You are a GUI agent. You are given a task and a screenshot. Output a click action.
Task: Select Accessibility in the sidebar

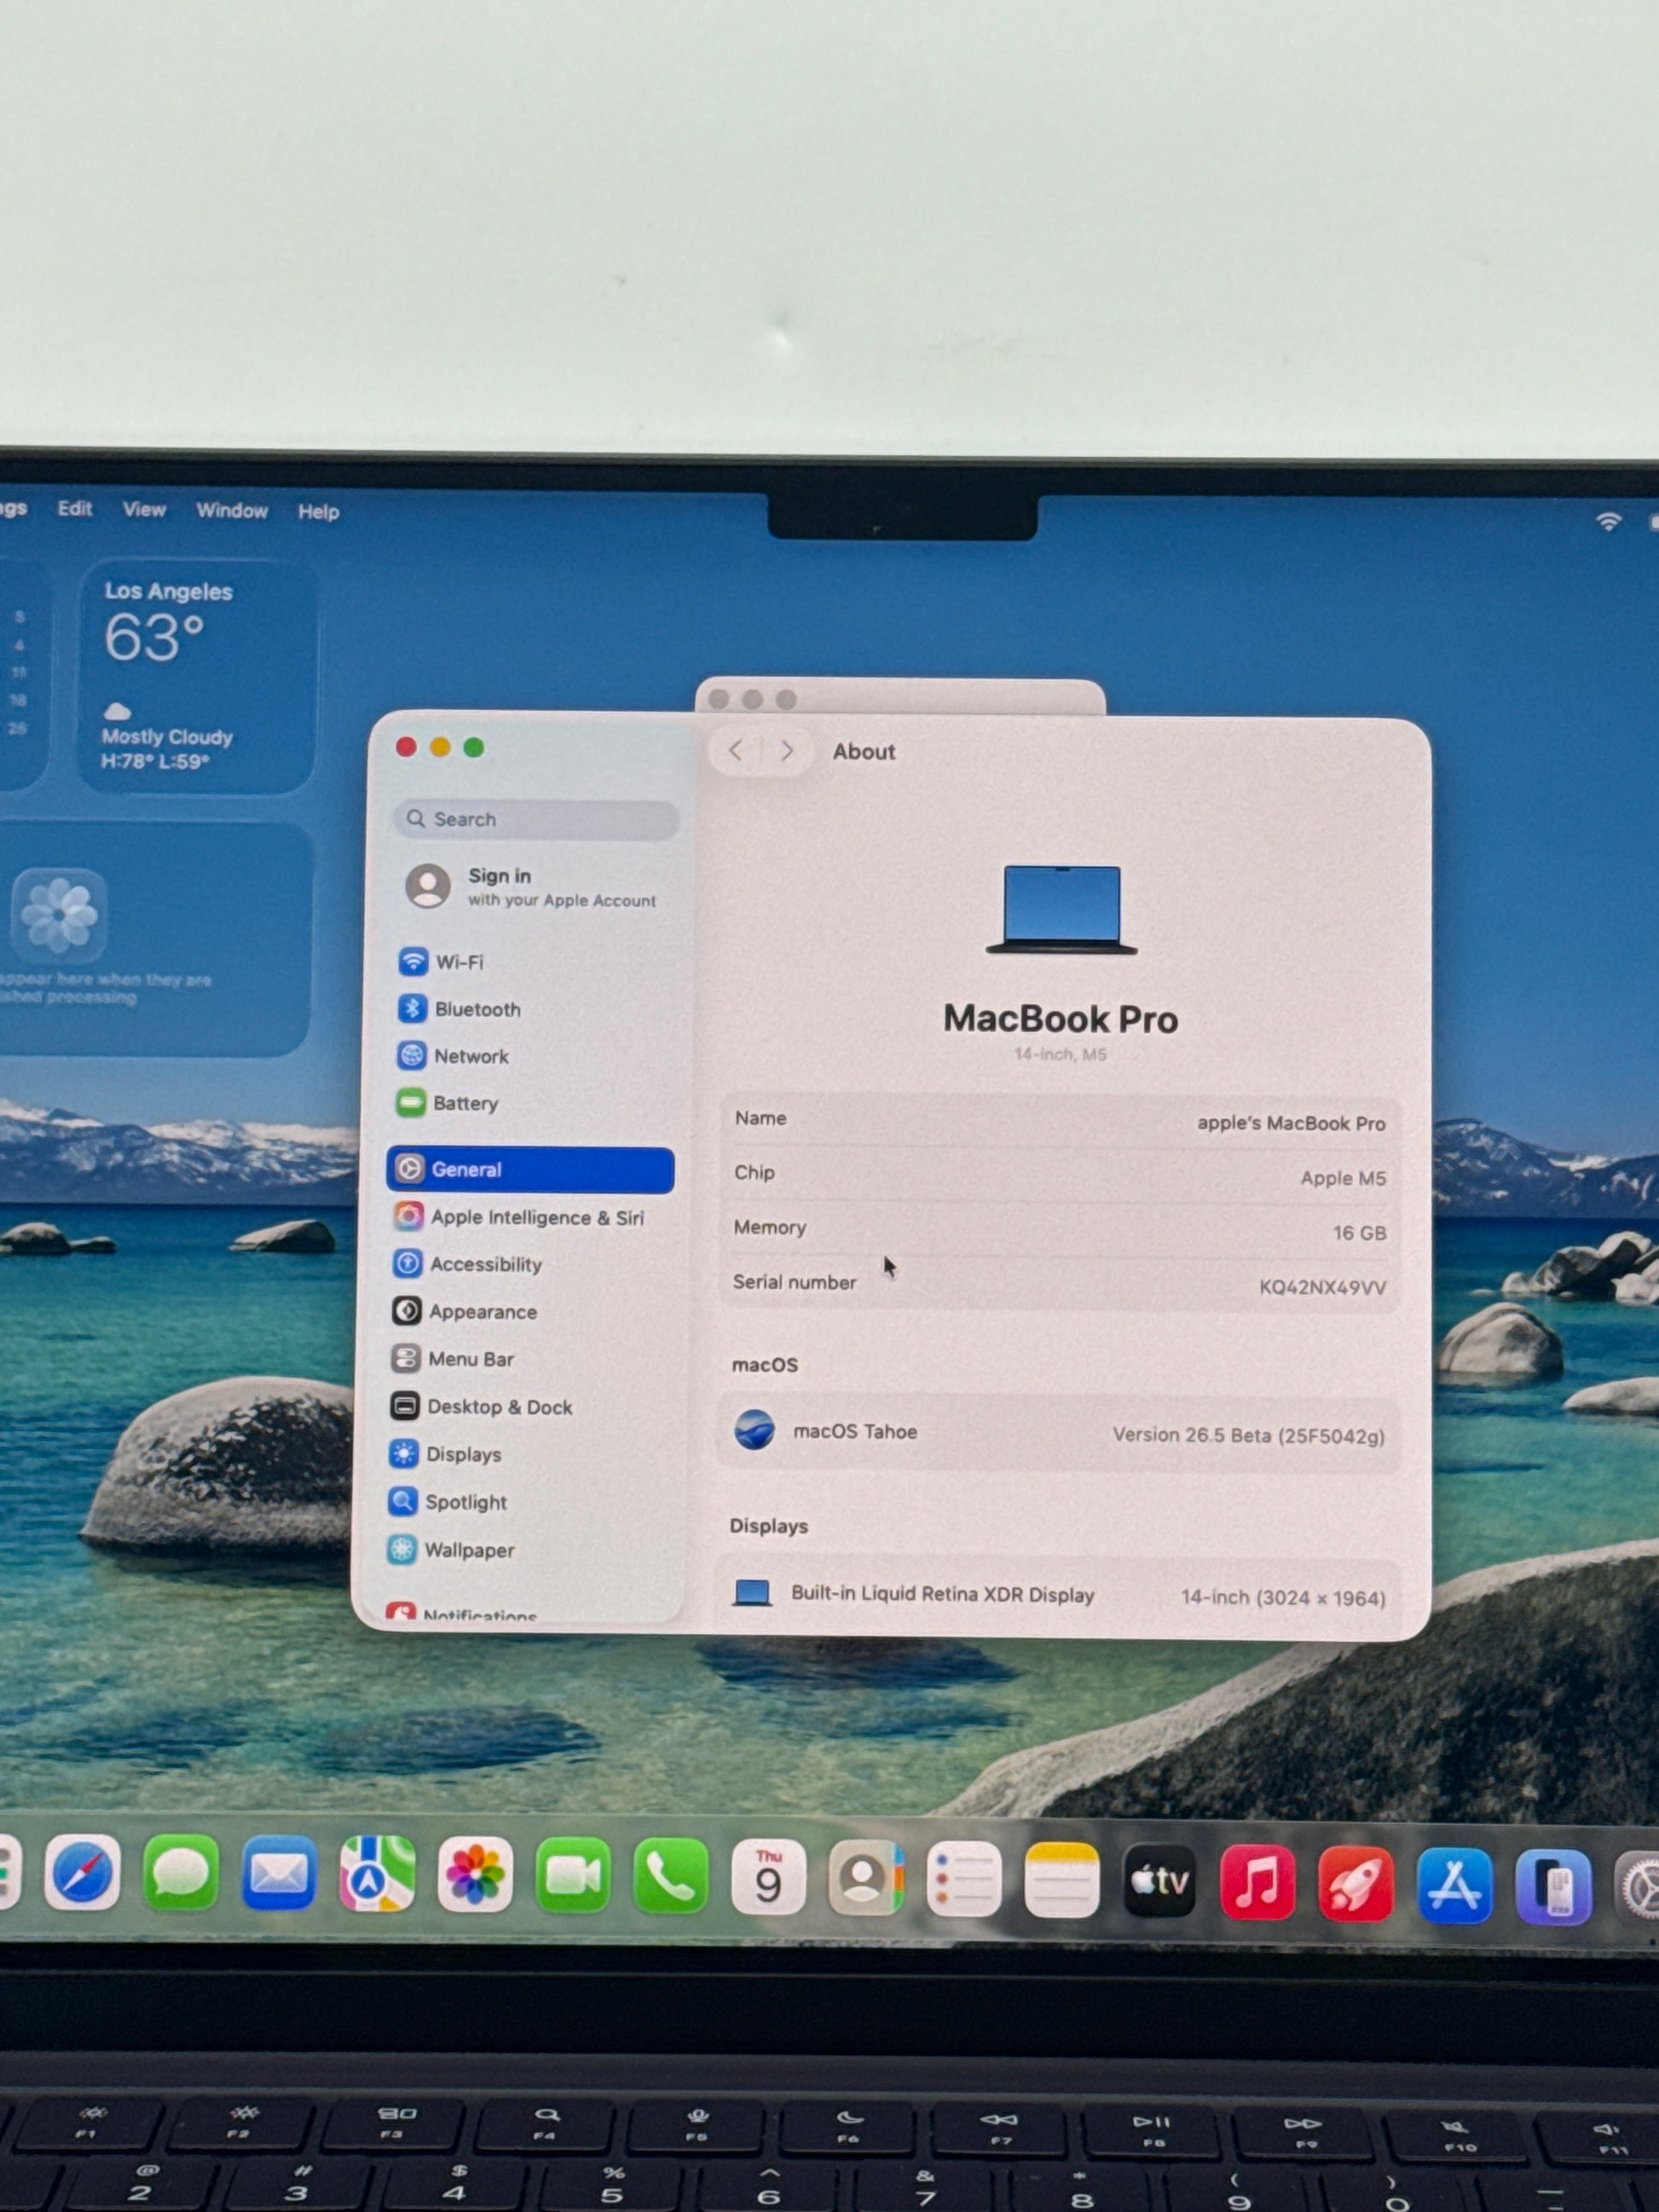click(x=485, y=1264)
